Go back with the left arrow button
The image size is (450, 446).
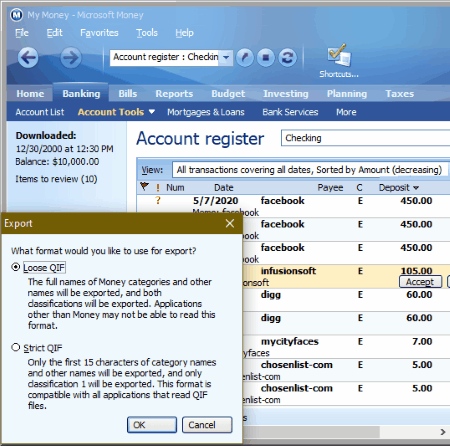click(x=28, y=58)
